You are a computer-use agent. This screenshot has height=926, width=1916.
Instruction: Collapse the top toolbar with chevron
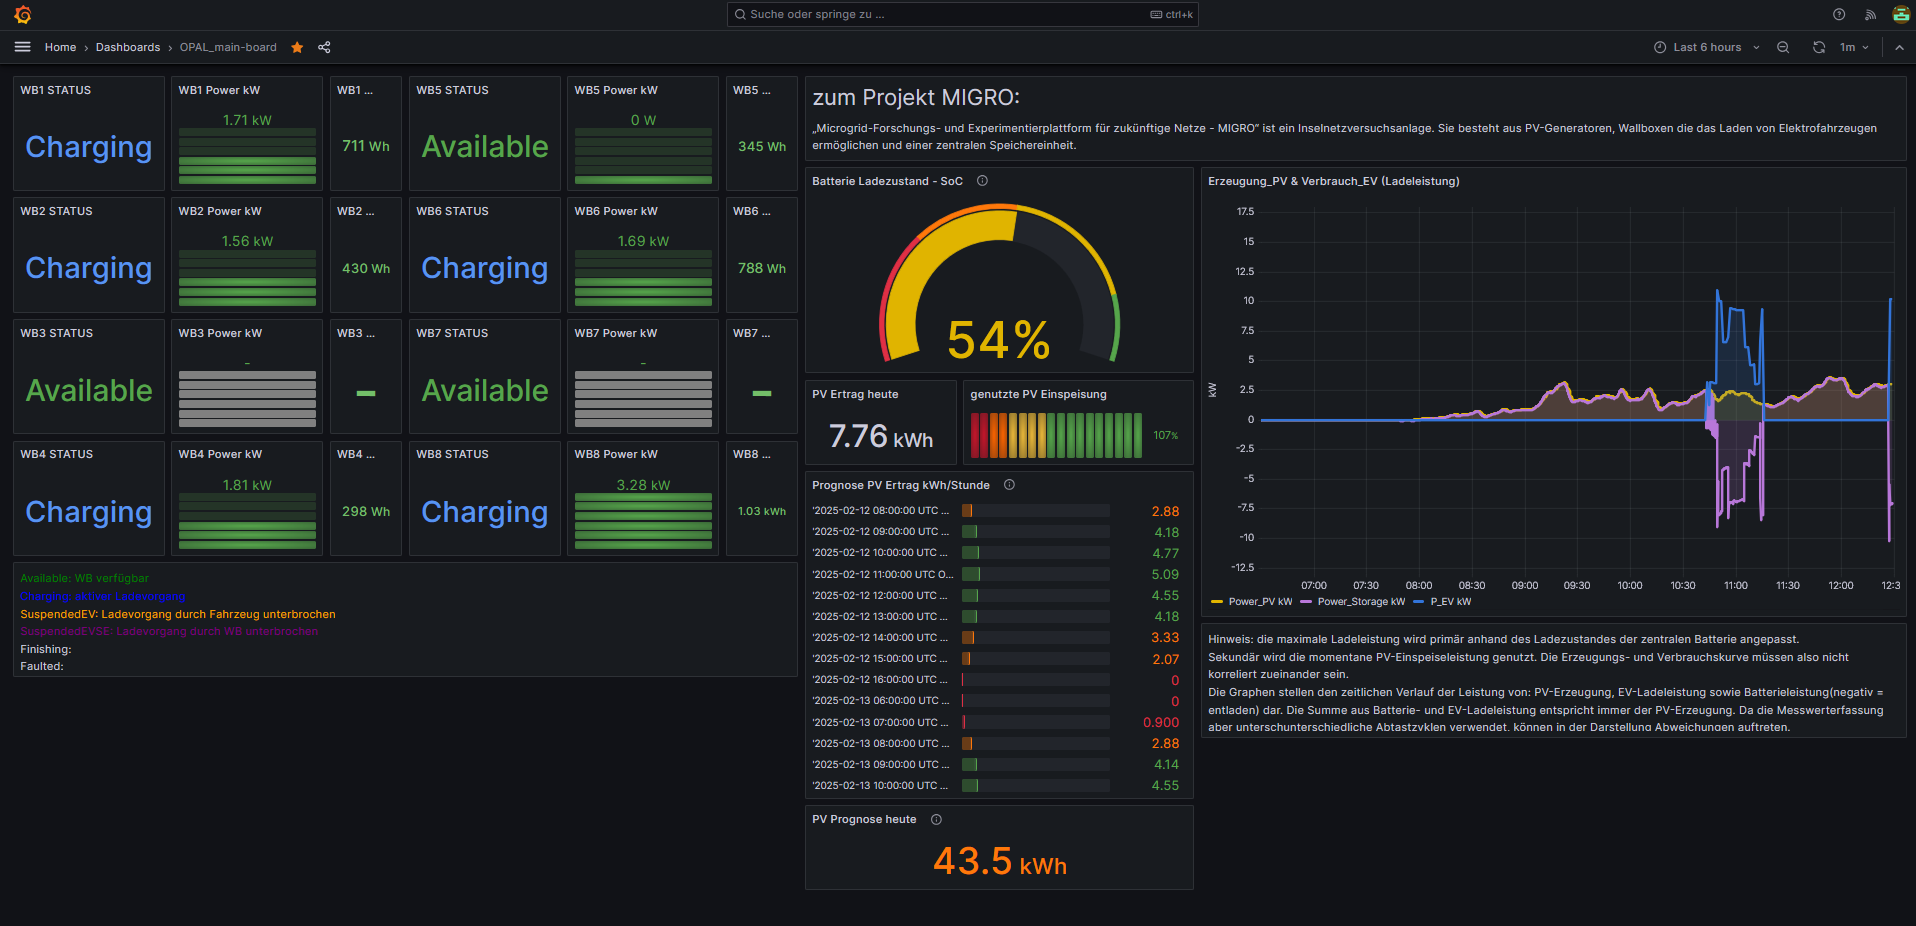pos(1899,47)
